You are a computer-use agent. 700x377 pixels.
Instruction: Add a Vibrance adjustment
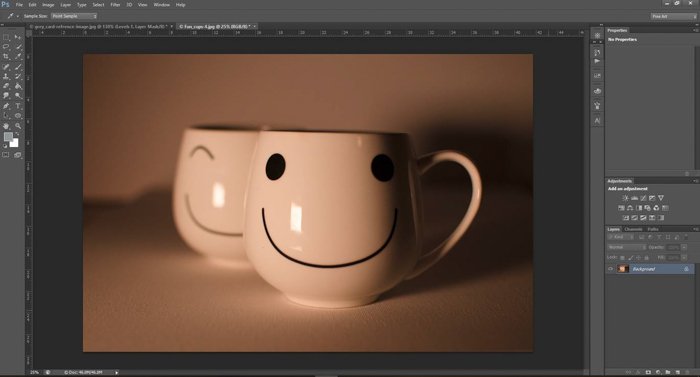coord(661,198)
